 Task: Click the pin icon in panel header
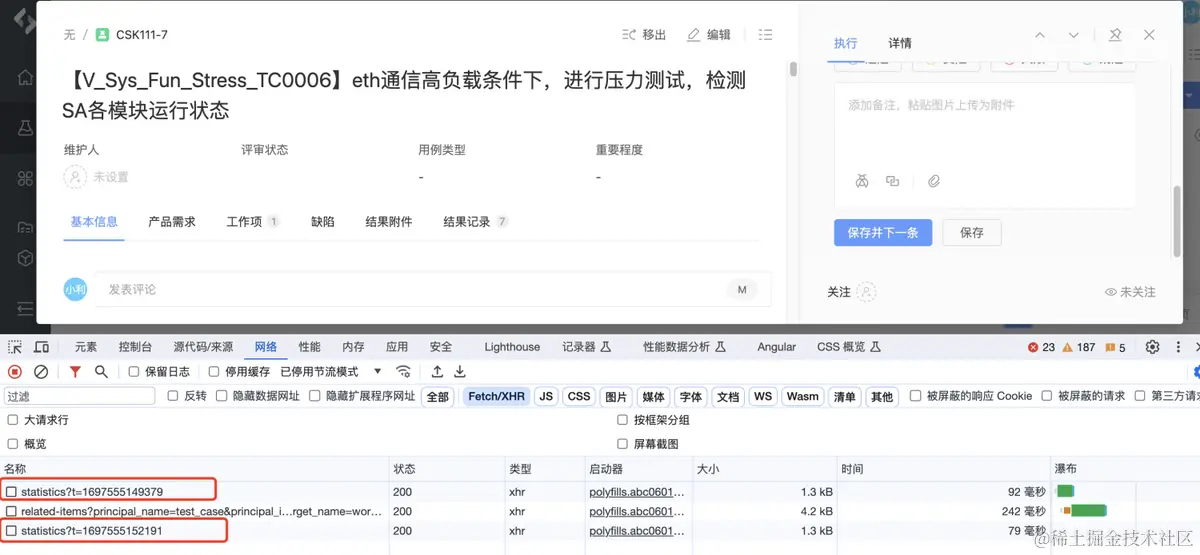point(1116,35)
